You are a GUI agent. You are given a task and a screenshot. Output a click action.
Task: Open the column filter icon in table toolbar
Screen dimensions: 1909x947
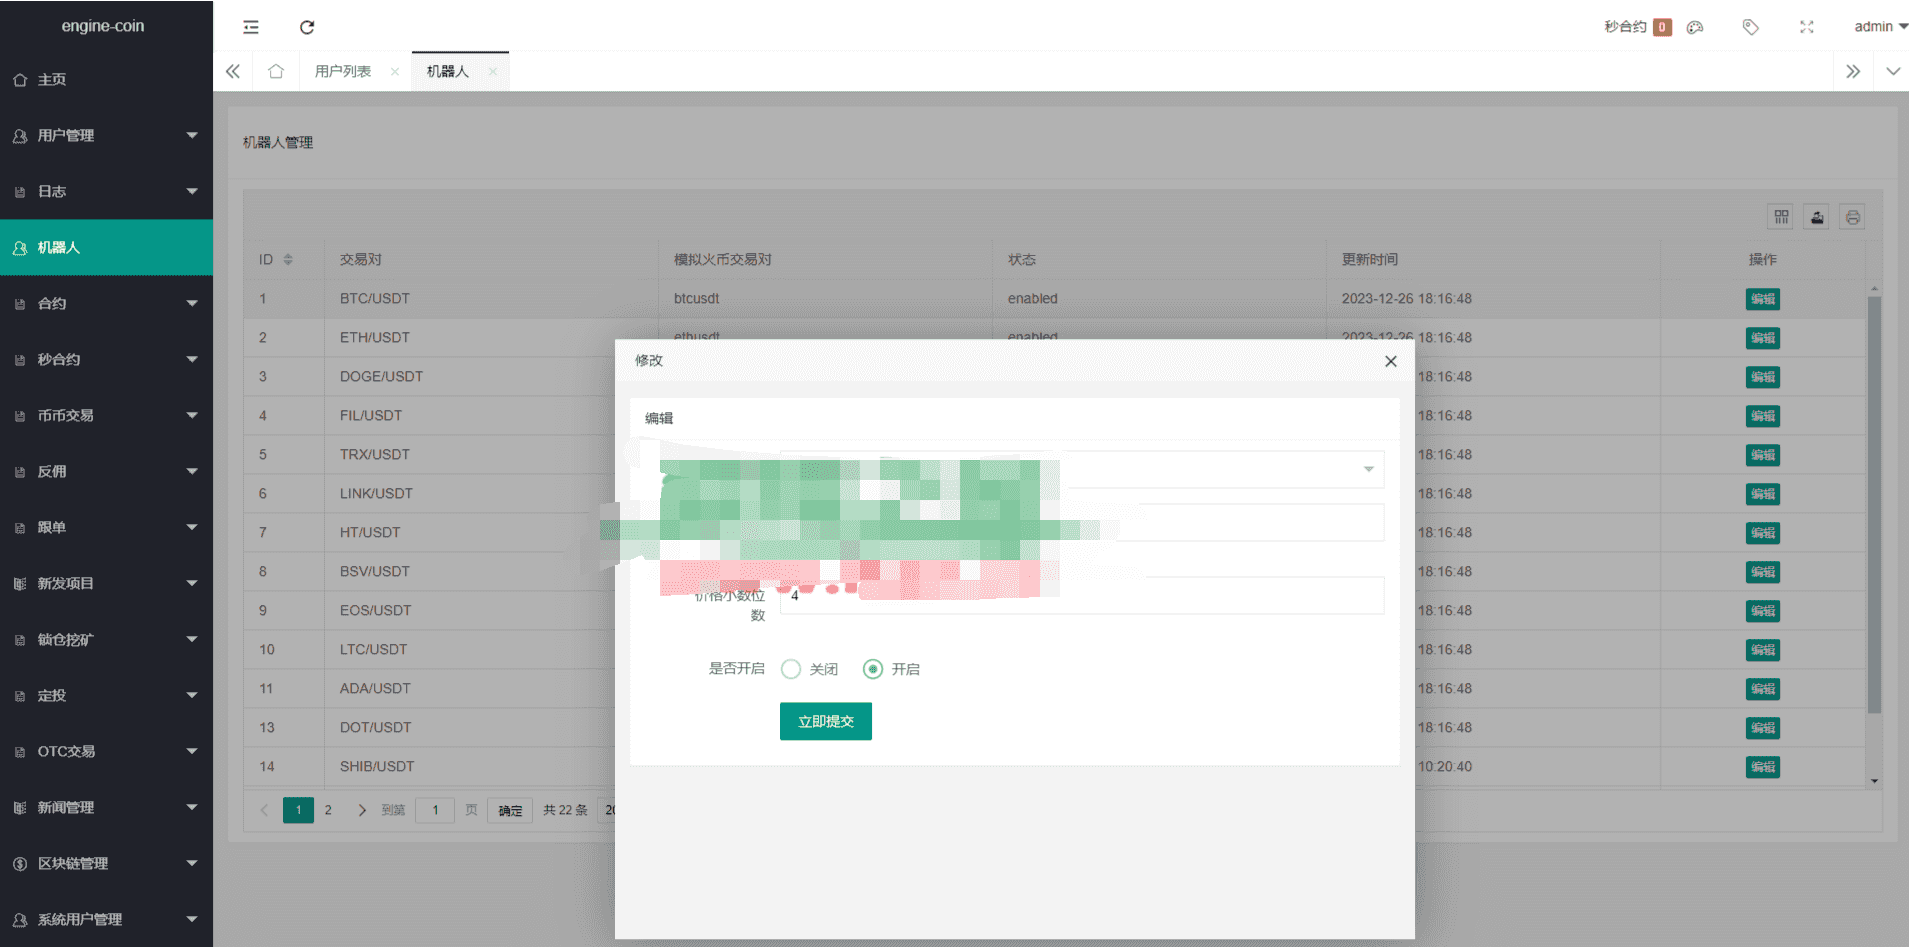click(x=1781, y=217)
